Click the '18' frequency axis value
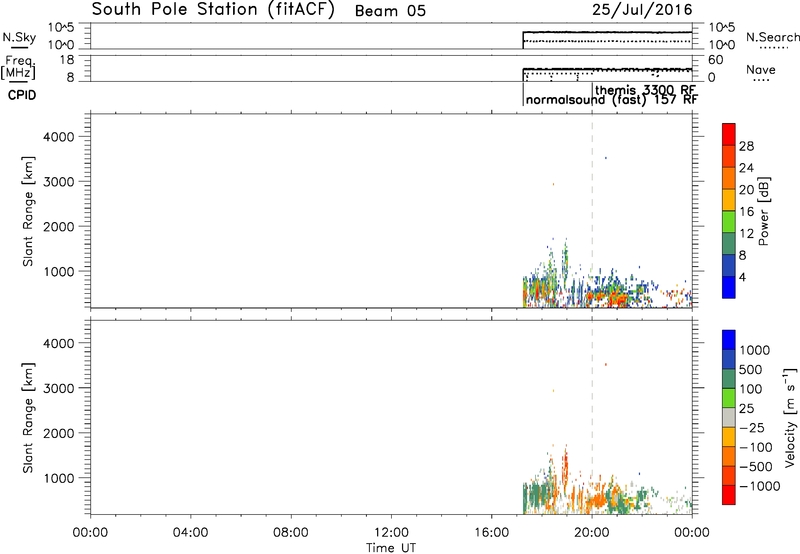 click(x=67, y=60)
